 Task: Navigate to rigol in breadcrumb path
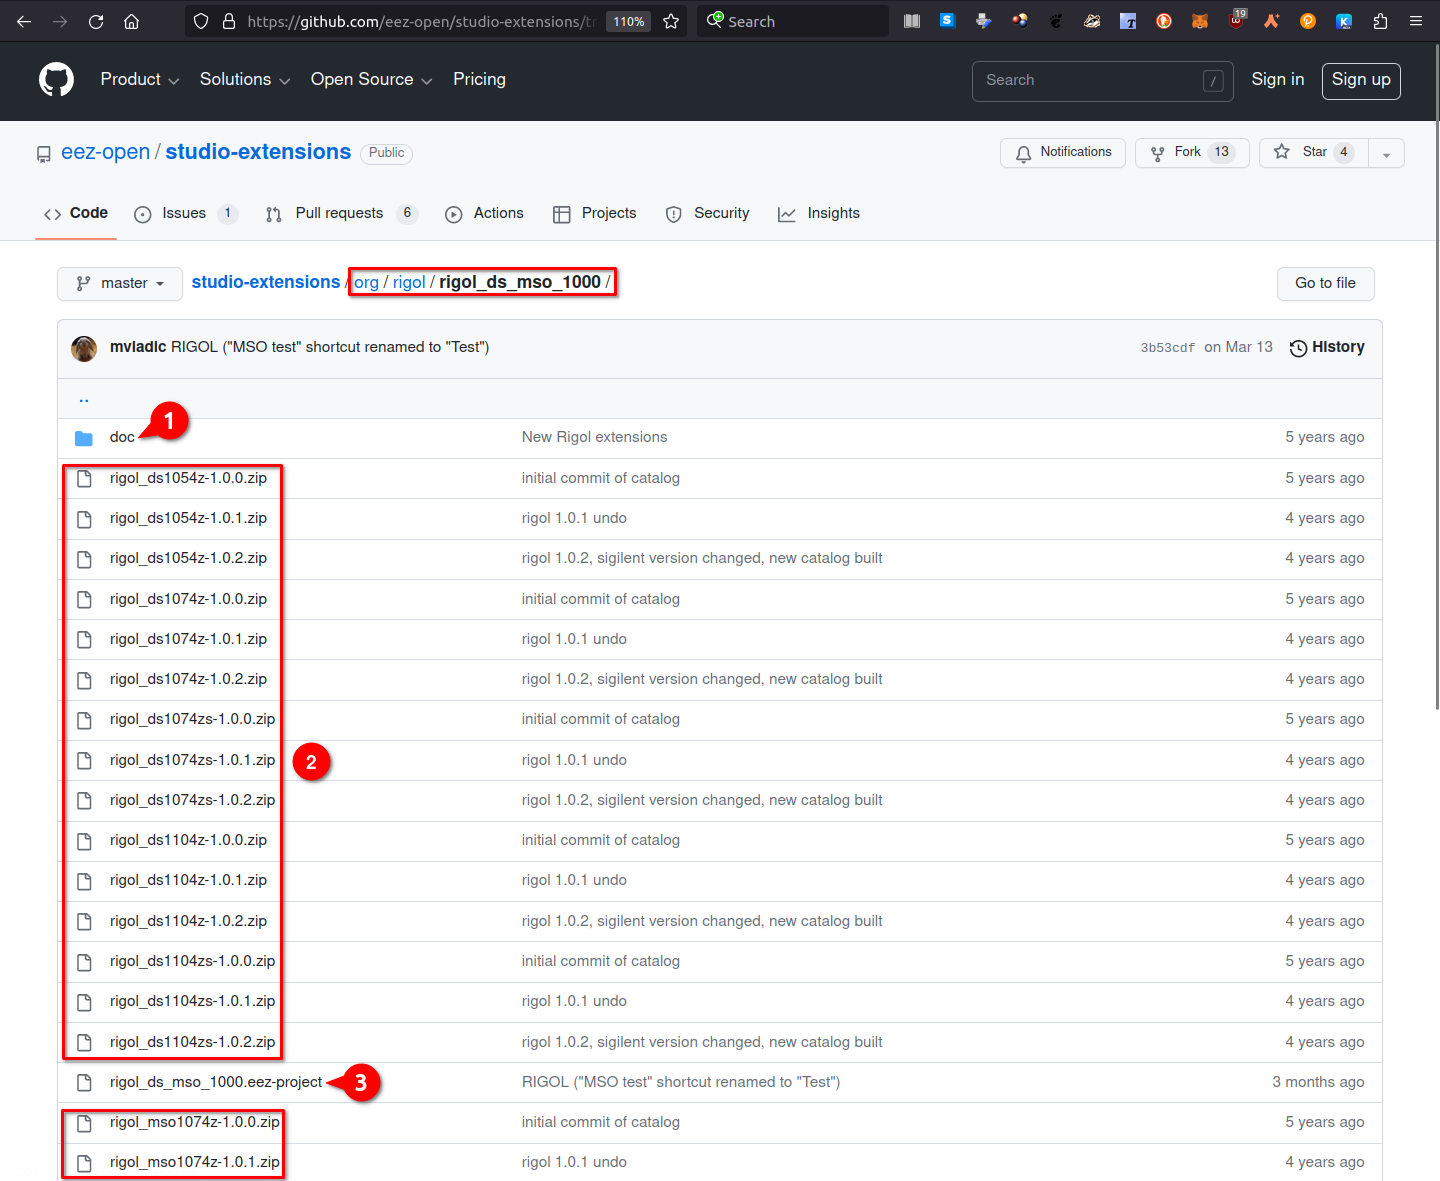tap(409, 283)
